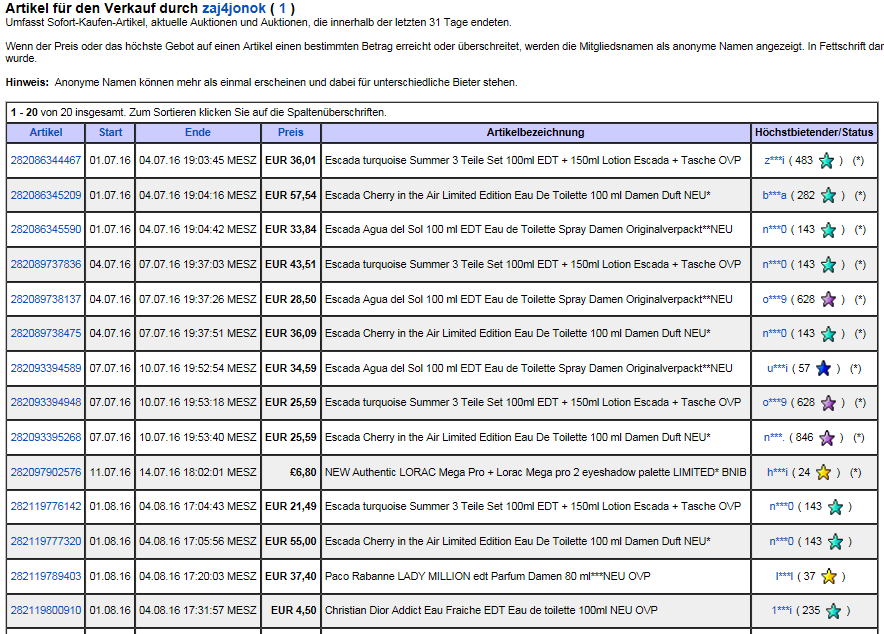
Task: Sort table by Artikel column
Action: click(x=46, y=132)
